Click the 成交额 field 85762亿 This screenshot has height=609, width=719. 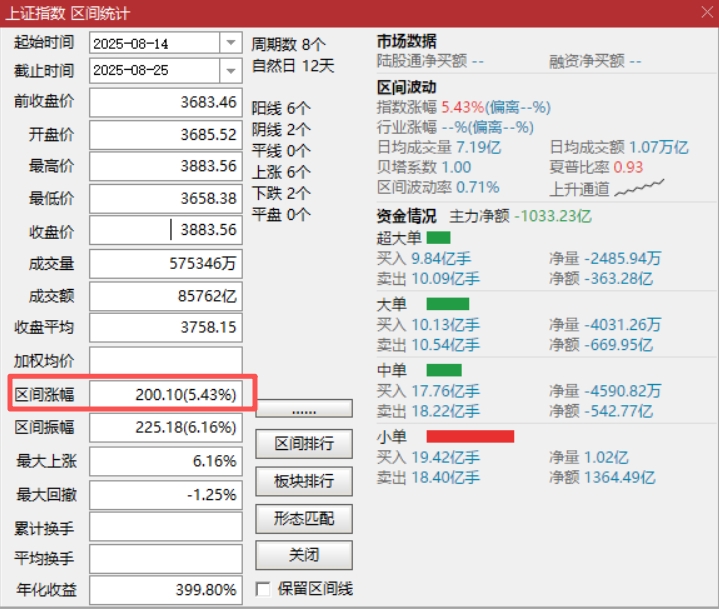tap(166, 296)
